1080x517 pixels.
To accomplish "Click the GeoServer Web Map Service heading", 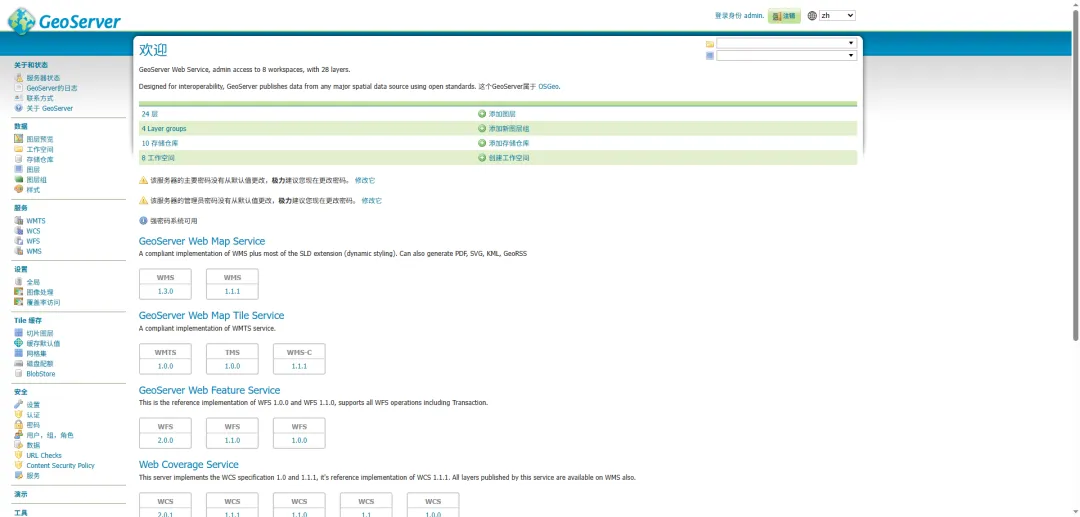I will (x=202, y=242).
